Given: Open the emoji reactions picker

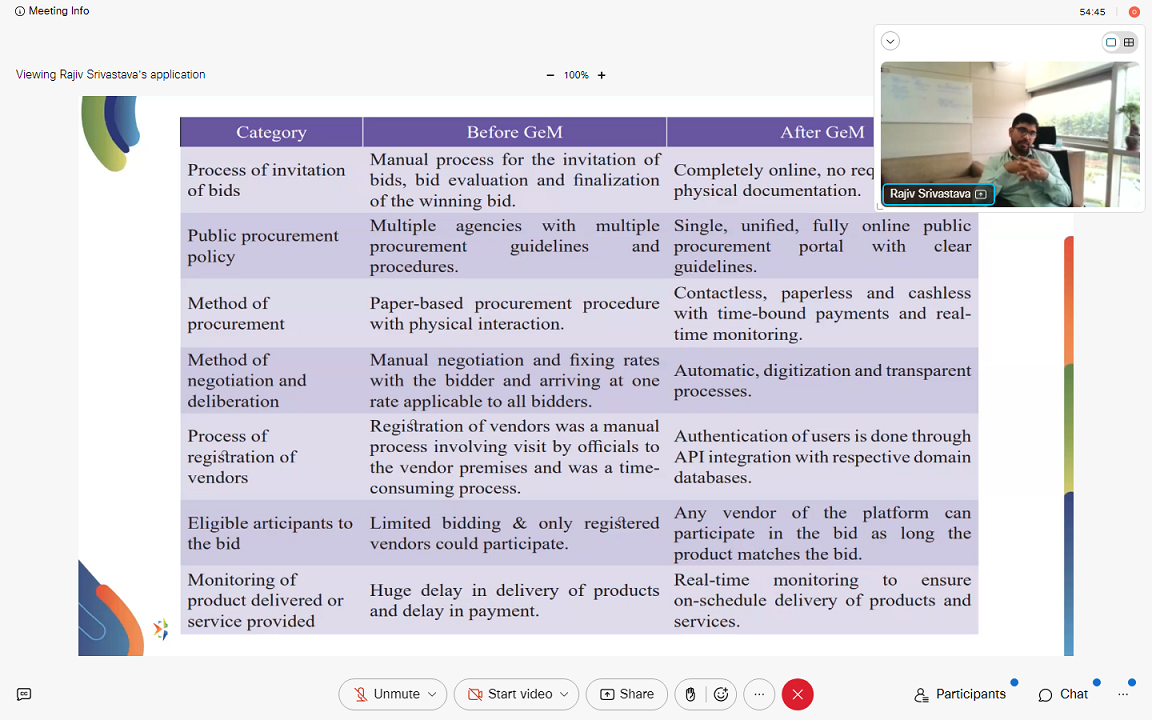Looking at the screenshot, I should point(721,694).
